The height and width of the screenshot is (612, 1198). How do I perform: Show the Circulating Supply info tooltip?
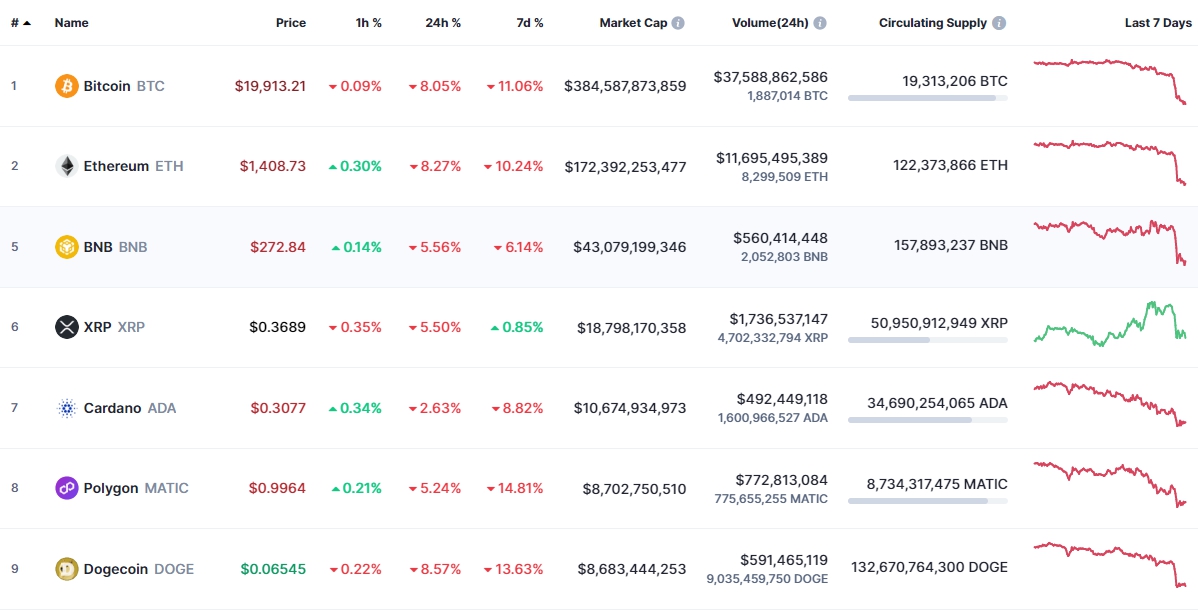point(999,23)
